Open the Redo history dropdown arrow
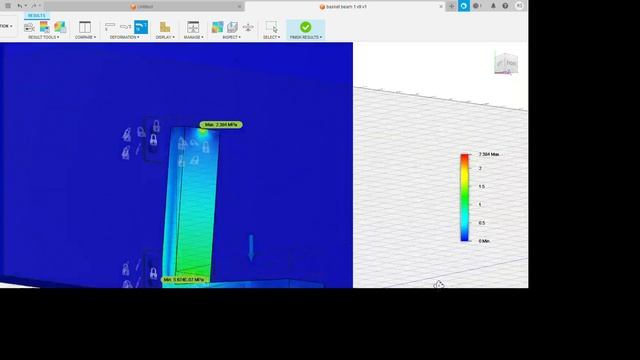Image resolution: width=640 pixels, height=360 pixels. pos(40,6)
